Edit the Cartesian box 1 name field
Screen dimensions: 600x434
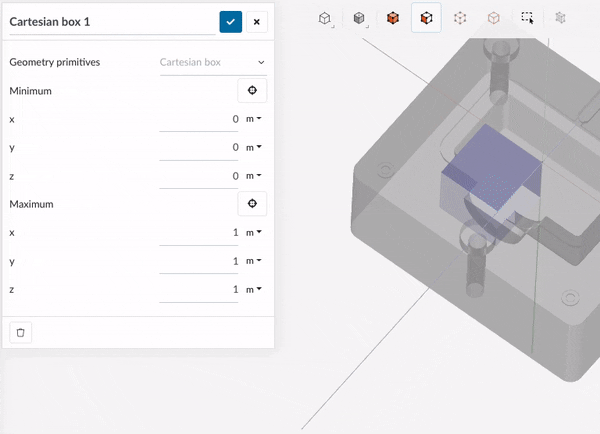[x=108, y=21]
